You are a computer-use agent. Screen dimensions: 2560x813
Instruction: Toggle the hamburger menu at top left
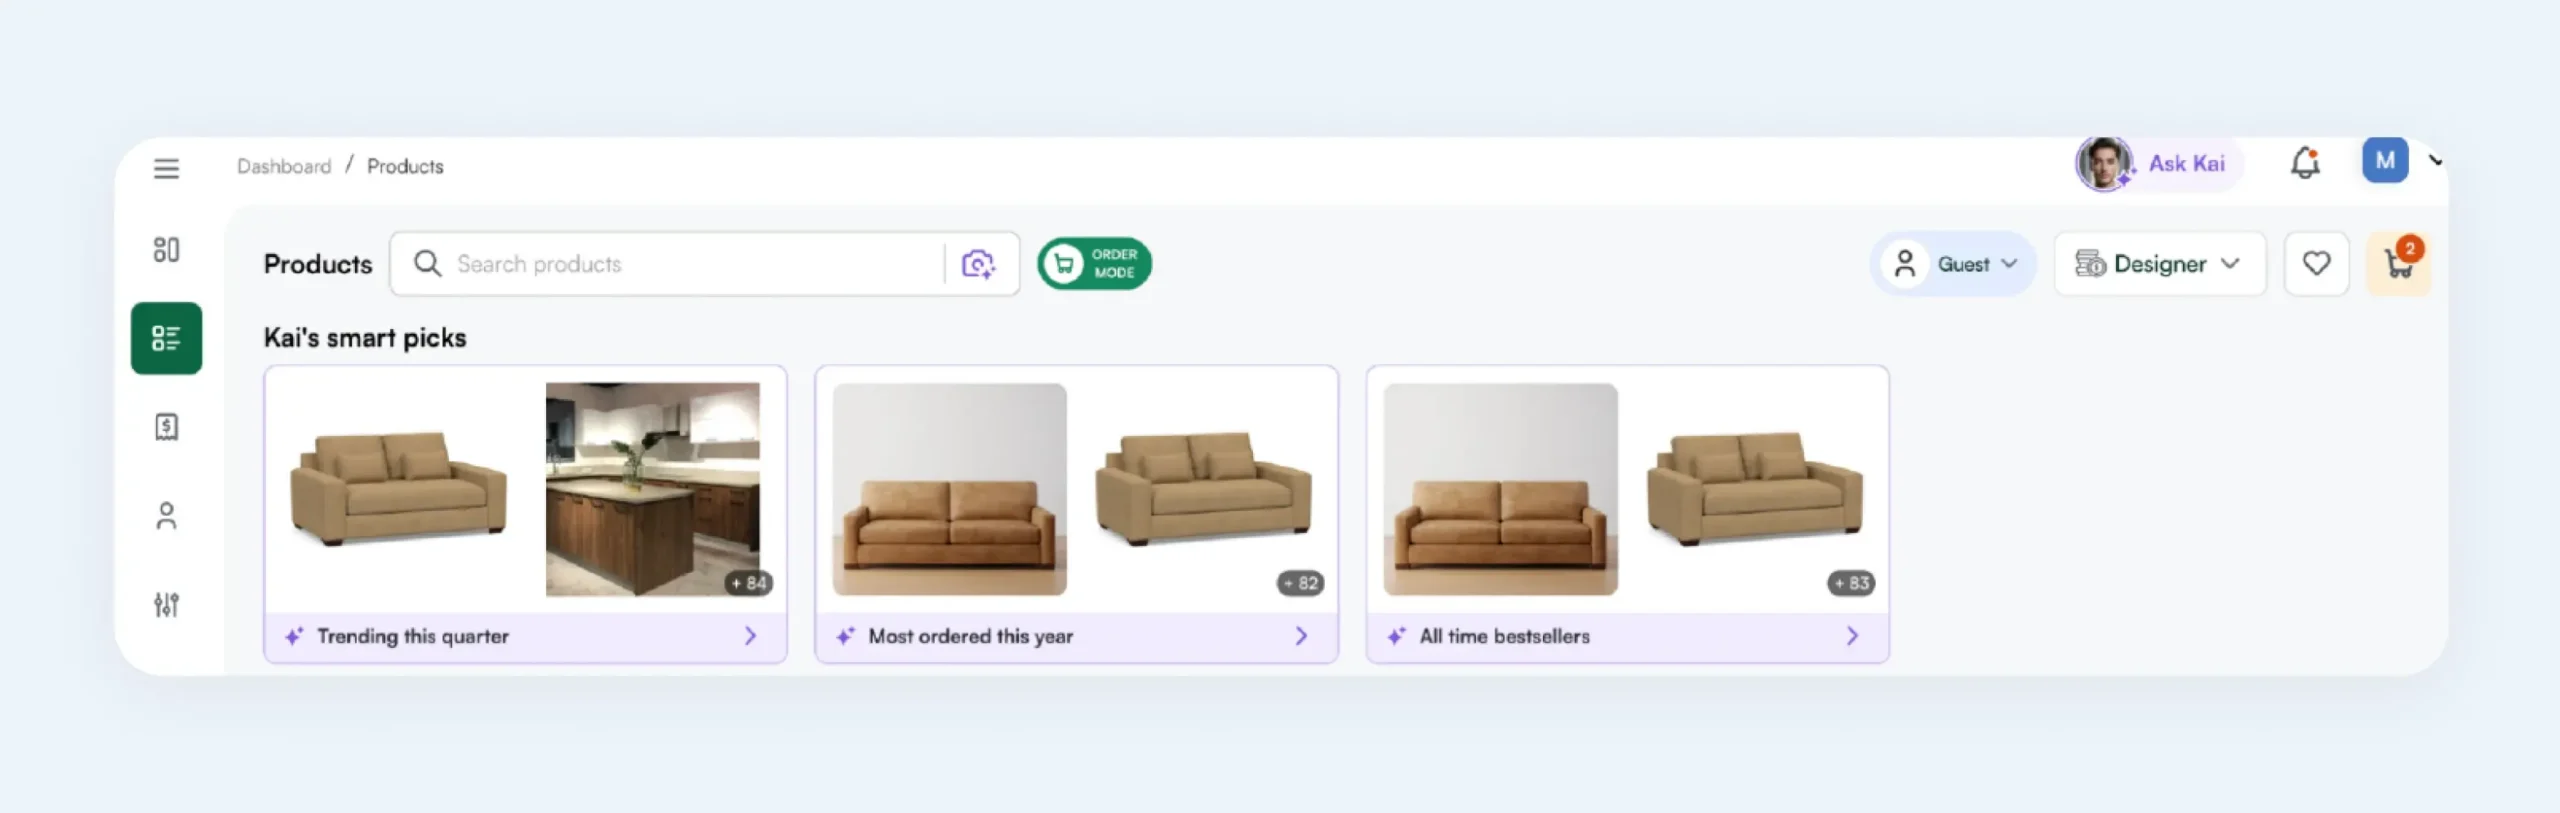[x=166, y=168]
